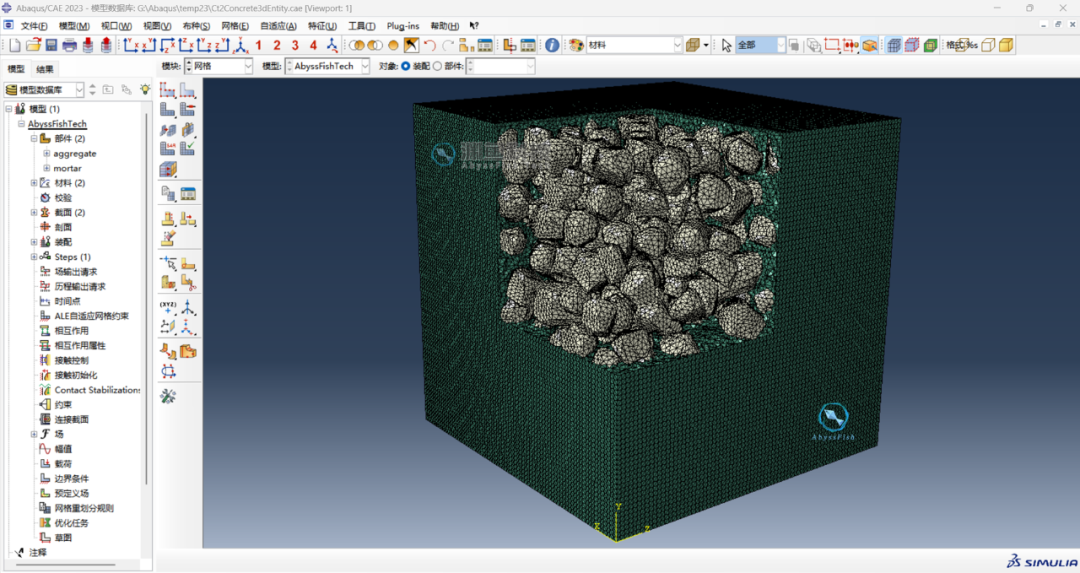1080x573 pixels.
Task: Click the selection arrow tool
Action: pos(726,45)
